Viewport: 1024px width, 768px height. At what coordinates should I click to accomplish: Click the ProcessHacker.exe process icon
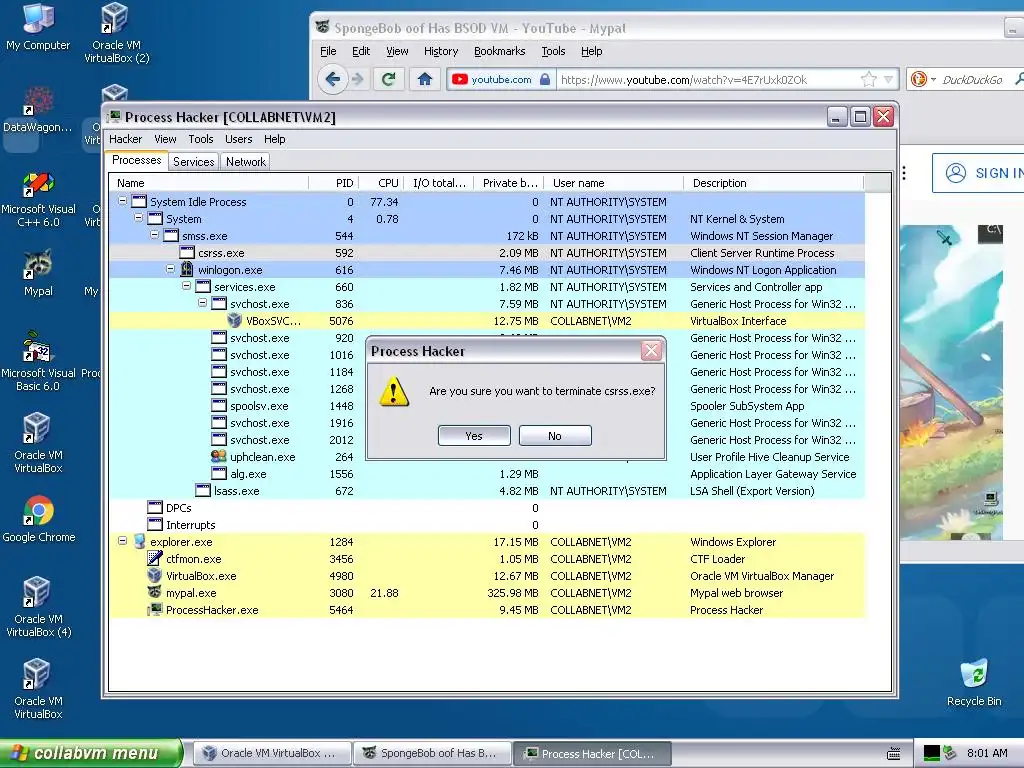point(155,609)
